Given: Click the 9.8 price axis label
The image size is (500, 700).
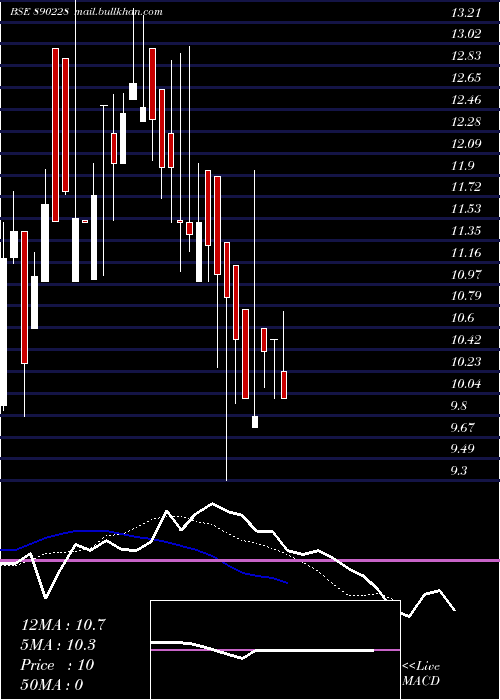Looking at the screenshot, I should (459, 406).
